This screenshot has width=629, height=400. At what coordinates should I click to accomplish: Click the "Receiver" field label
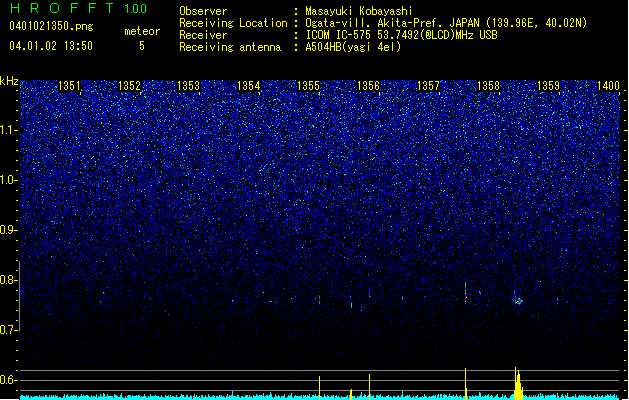pyautogui.click(x=203, y=35)
